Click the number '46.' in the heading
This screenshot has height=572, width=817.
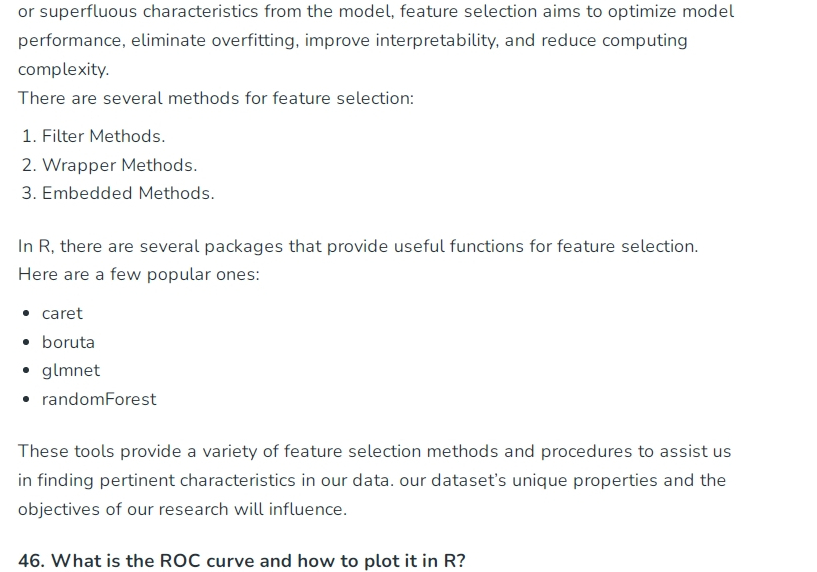[32, 561]
